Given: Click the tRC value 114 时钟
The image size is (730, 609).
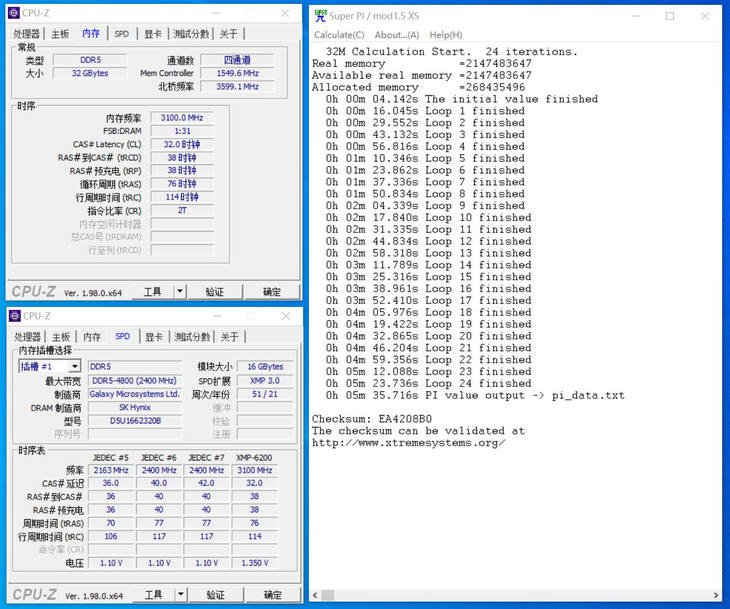Looking at the screenshot, I should (x=182, y=197).
